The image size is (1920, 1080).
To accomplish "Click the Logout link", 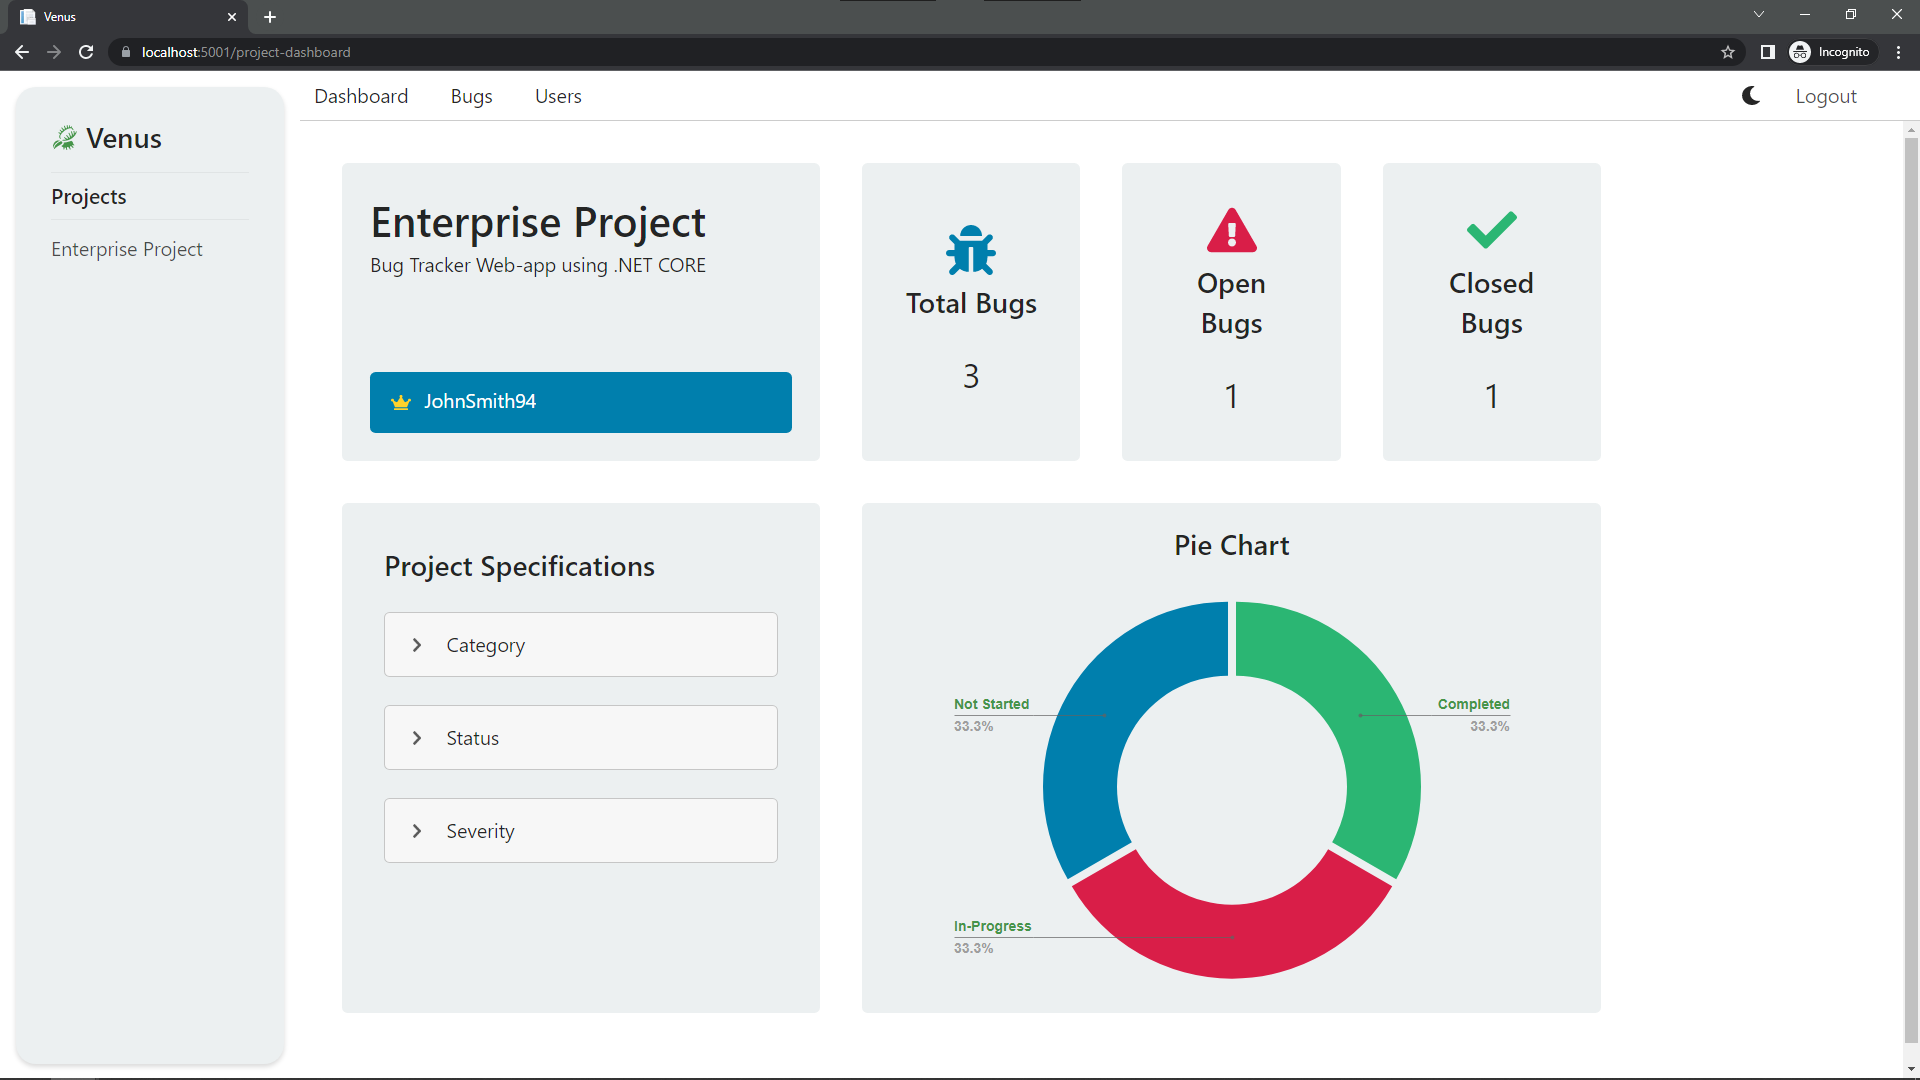I will coord(1826,96).
